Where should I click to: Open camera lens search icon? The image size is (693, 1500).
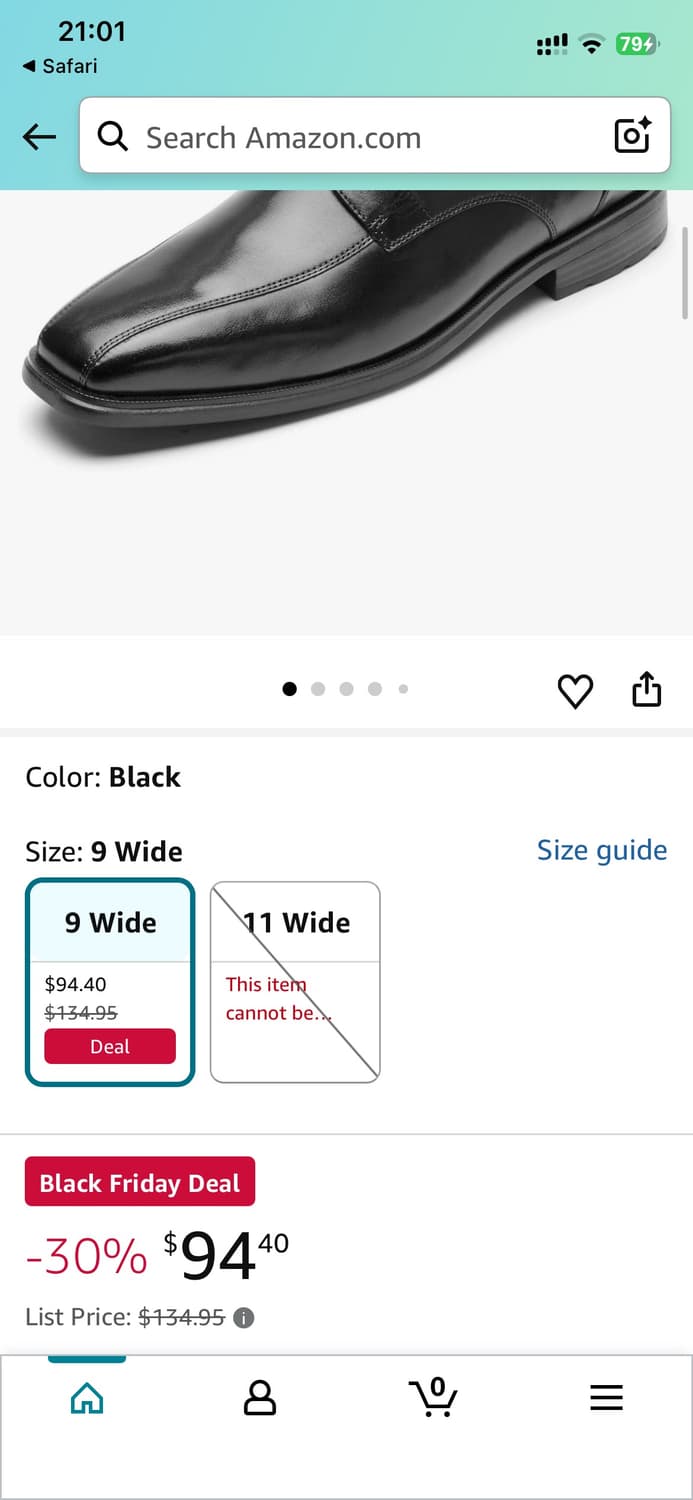click(x=632, y=136)
